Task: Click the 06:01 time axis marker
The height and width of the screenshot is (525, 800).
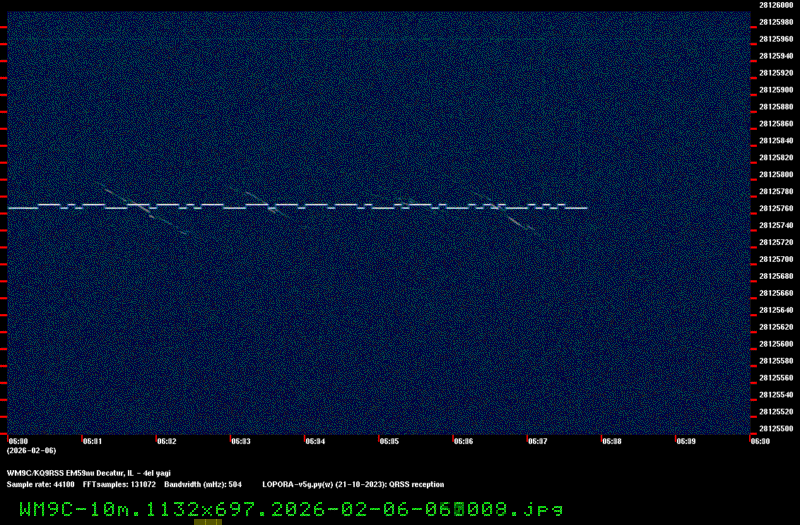Action: point(92,440)
